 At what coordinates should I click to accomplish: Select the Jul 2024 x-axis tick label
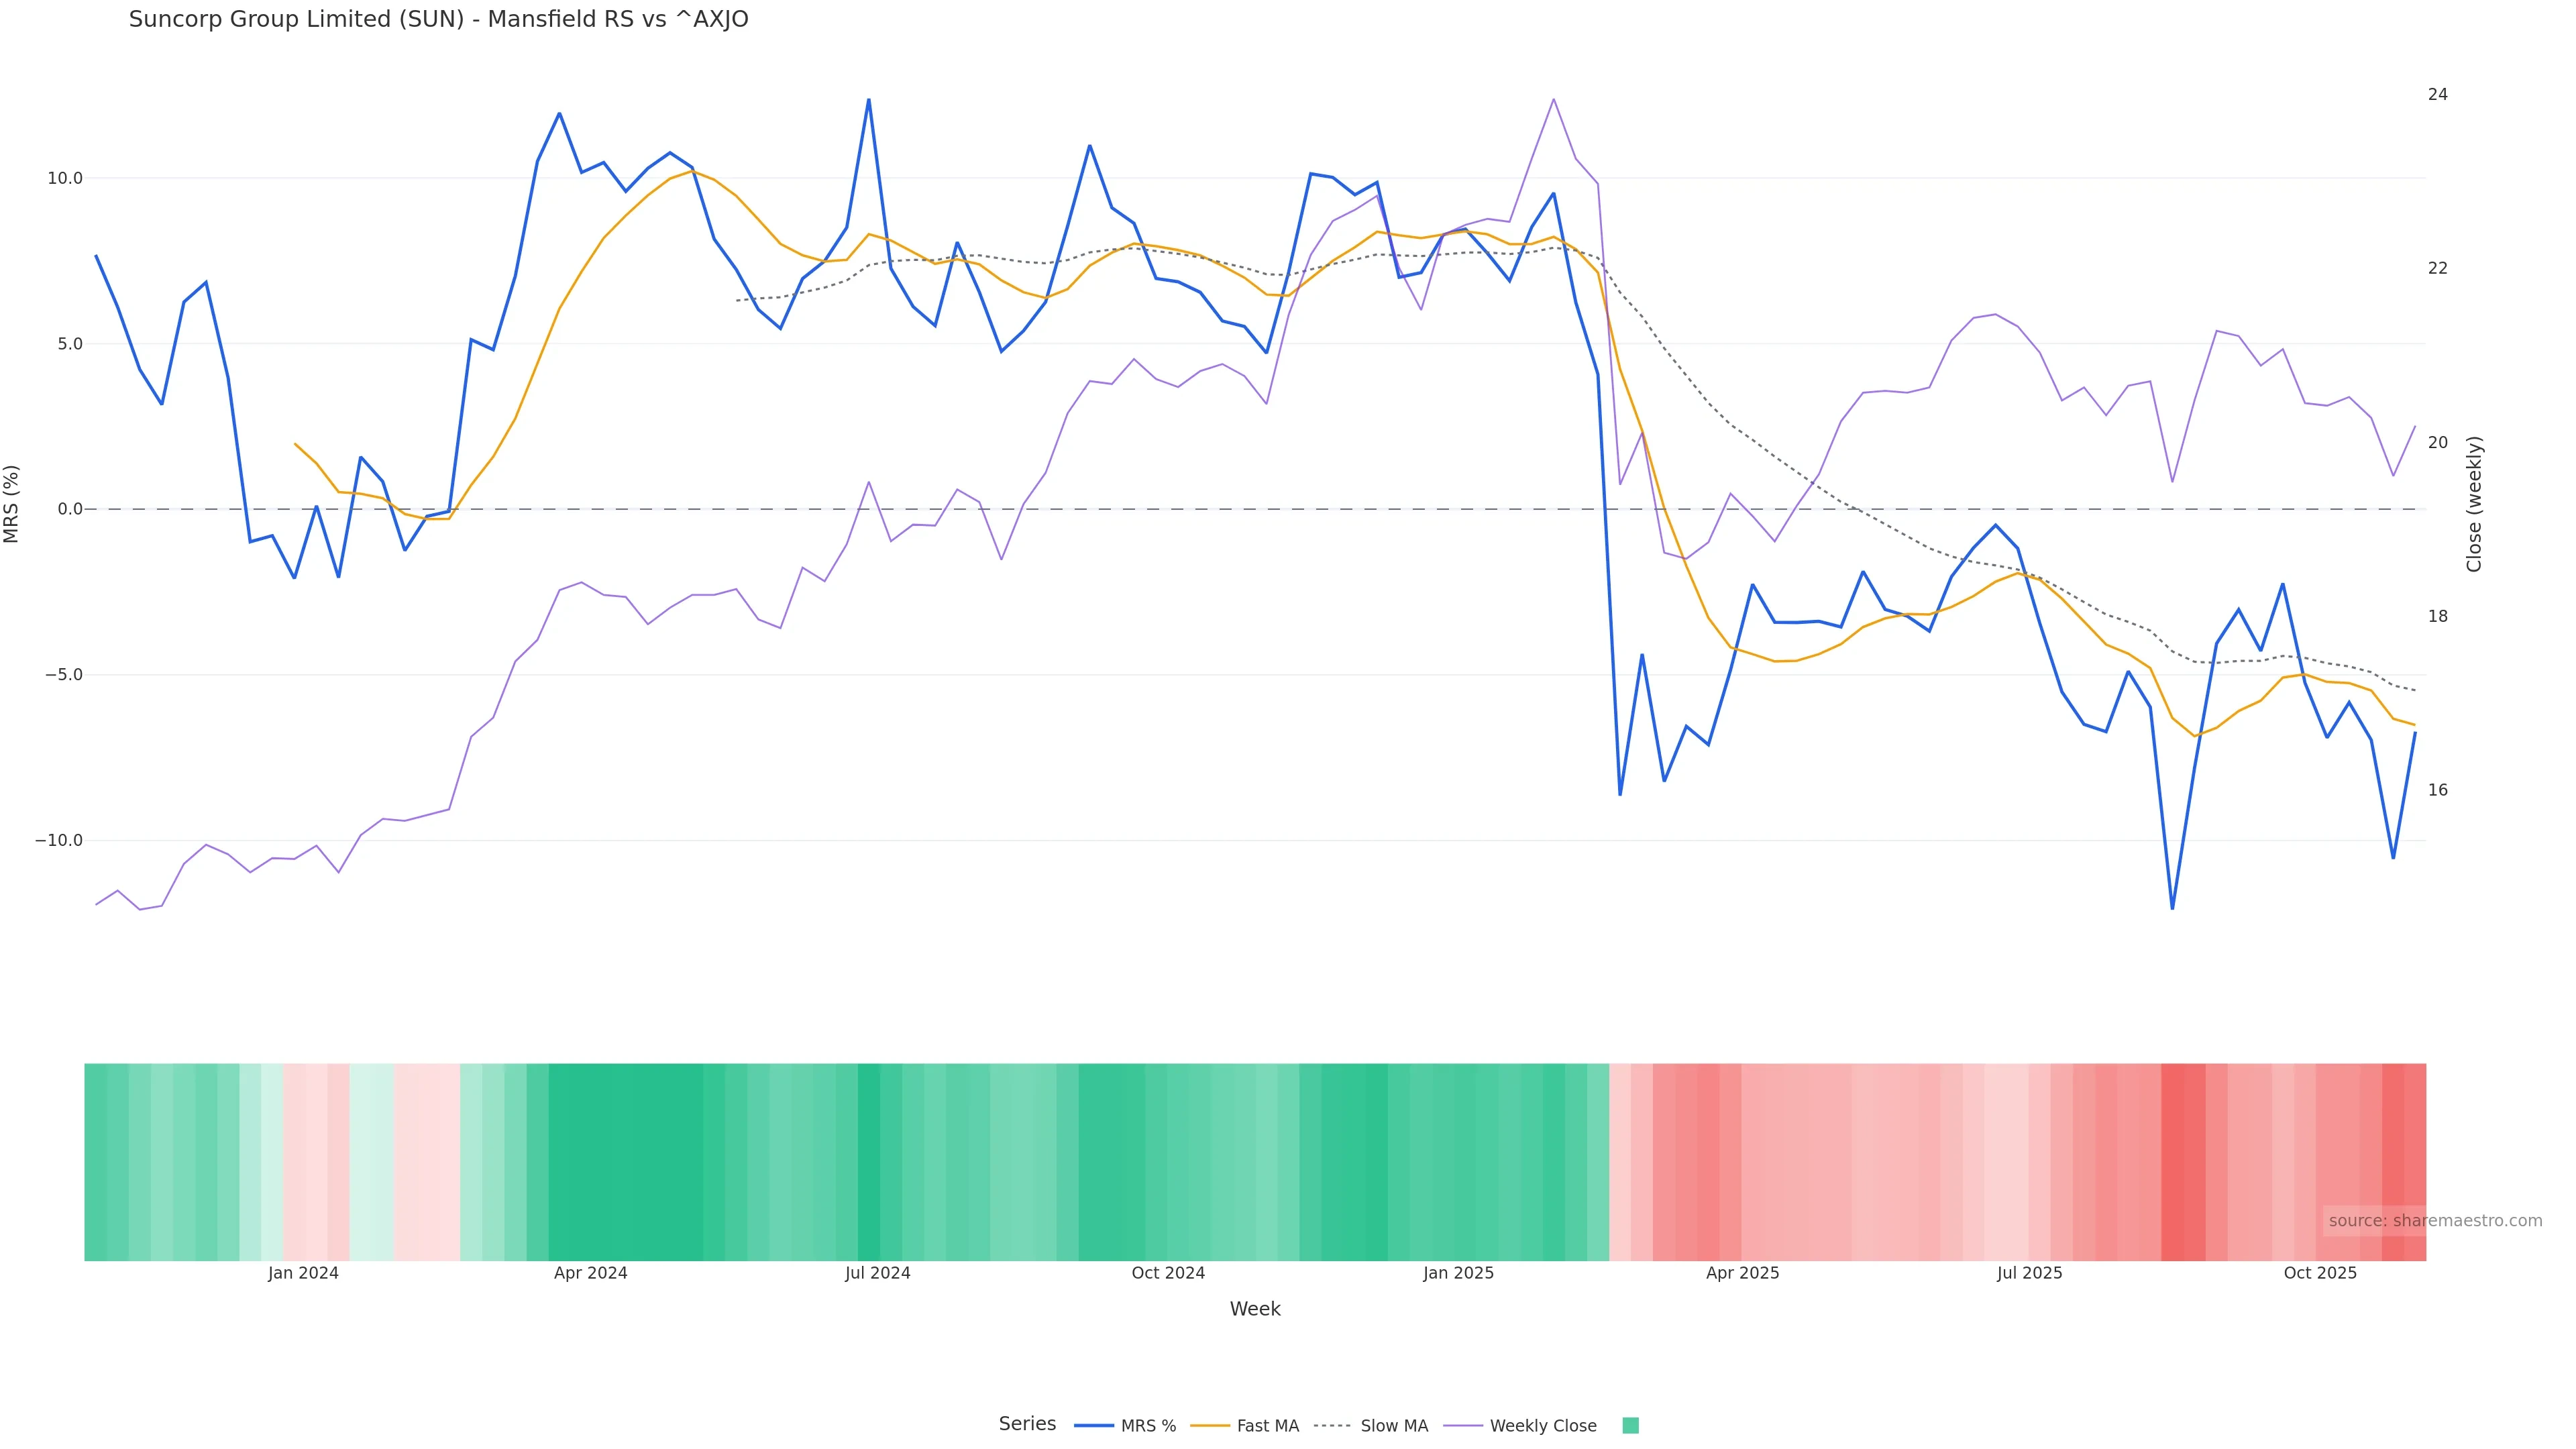point(877,1273)
